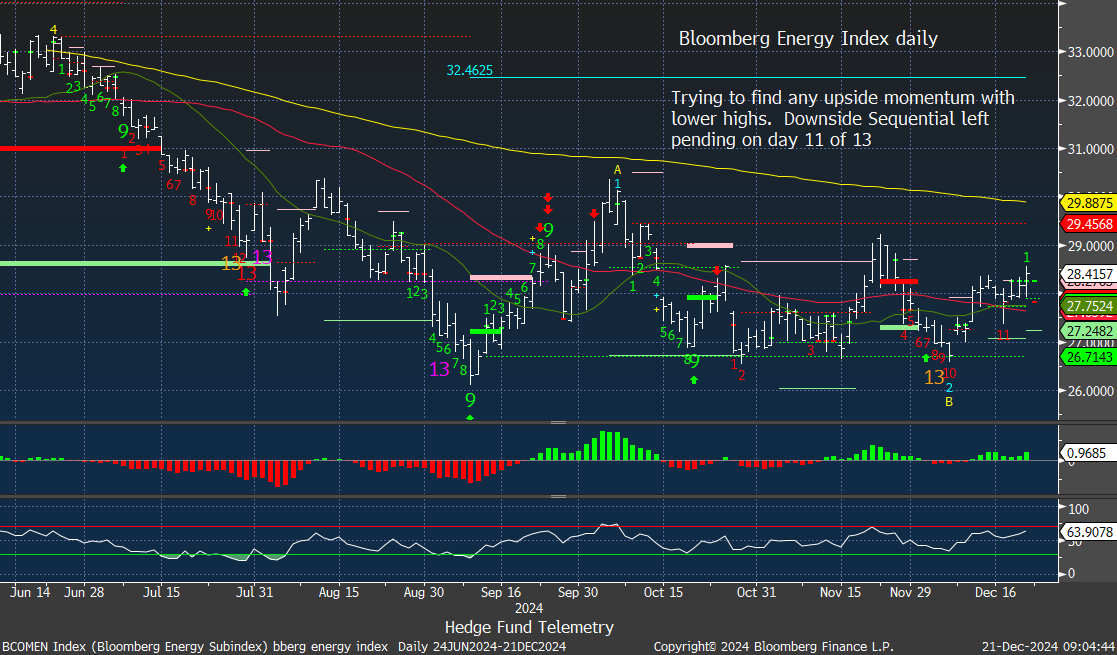Select the red 29.4568 price tag

(x=1089, y=224)
